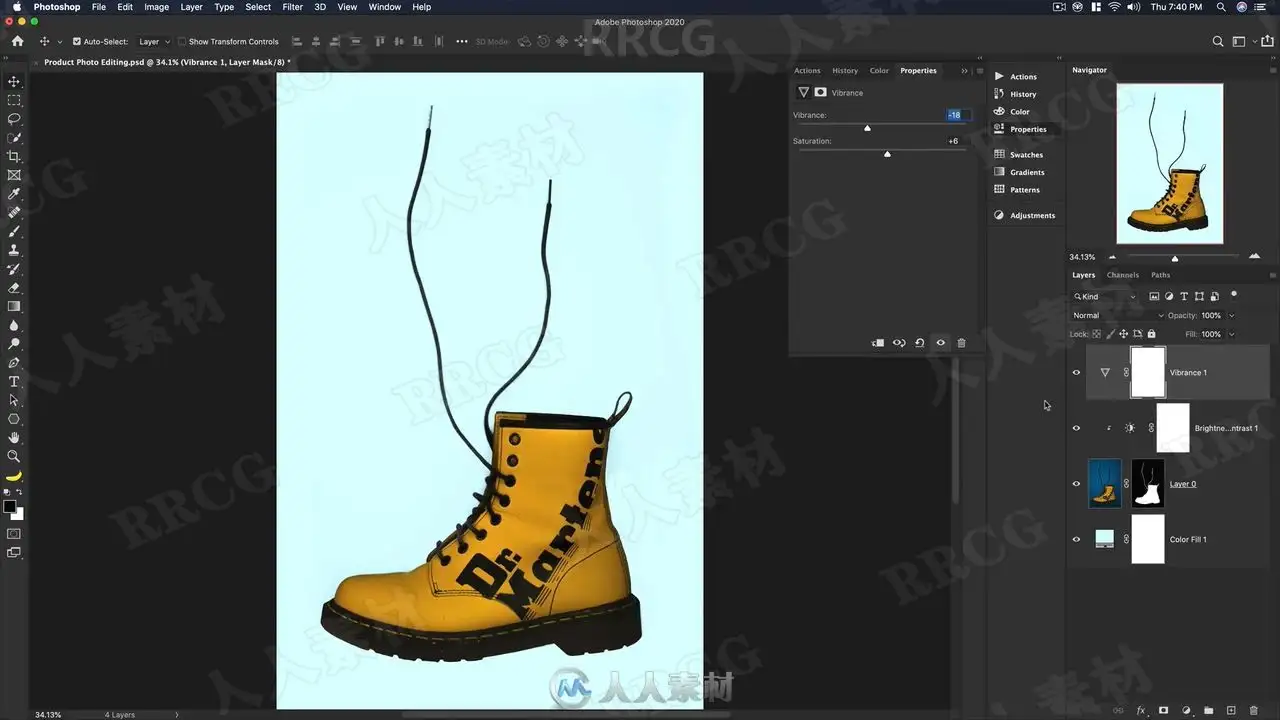Open the Auto-Select Layer dropdown

pyautogui.click(x=154, y=42)
